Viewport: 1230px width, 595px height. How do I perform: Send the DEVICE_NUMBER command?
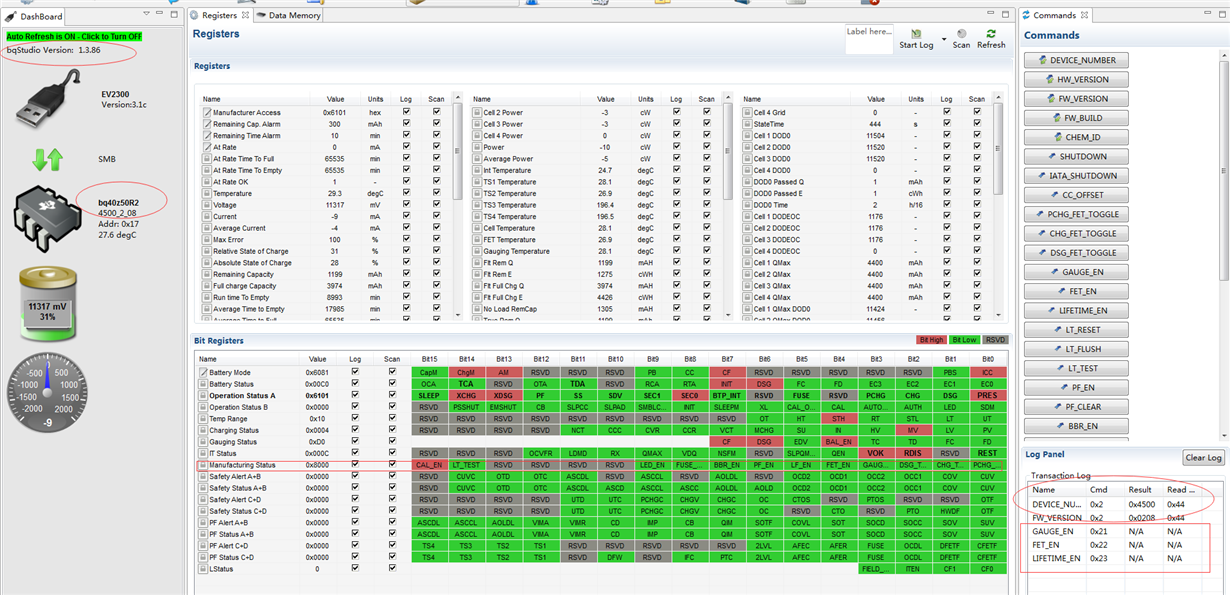click(1076, 60)
